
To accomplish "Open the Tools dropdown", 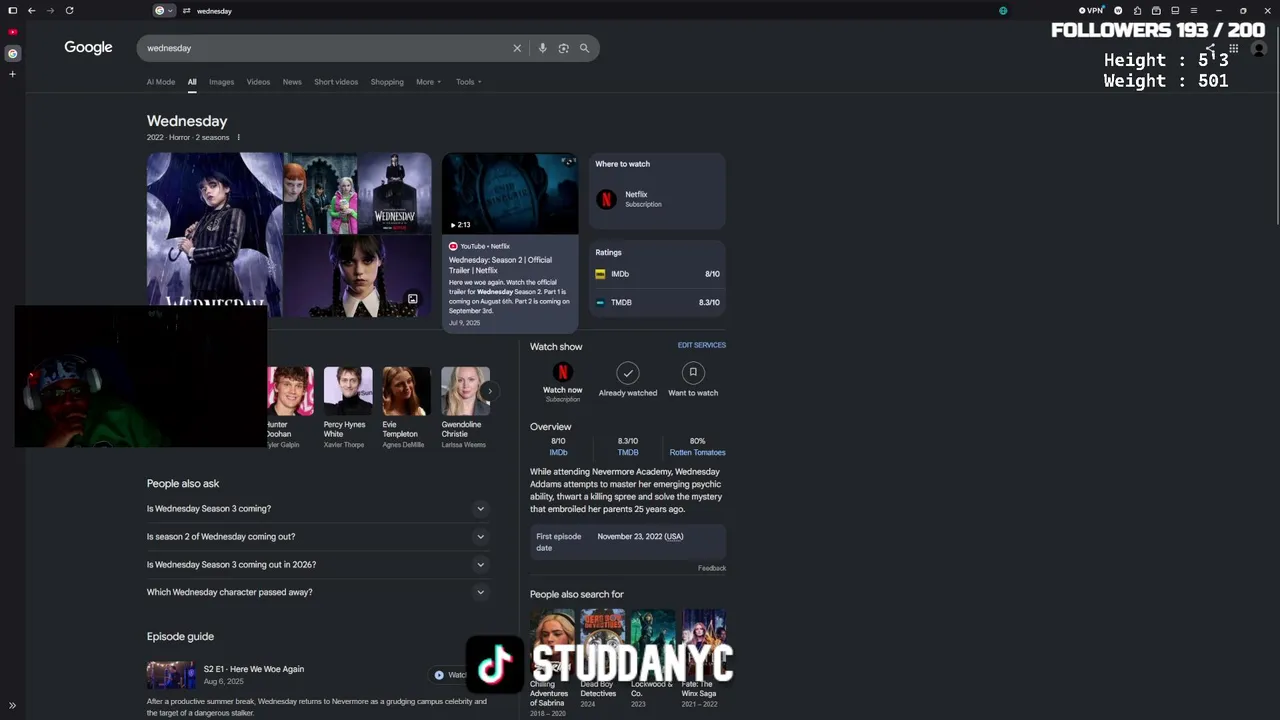I will [468, 82].
